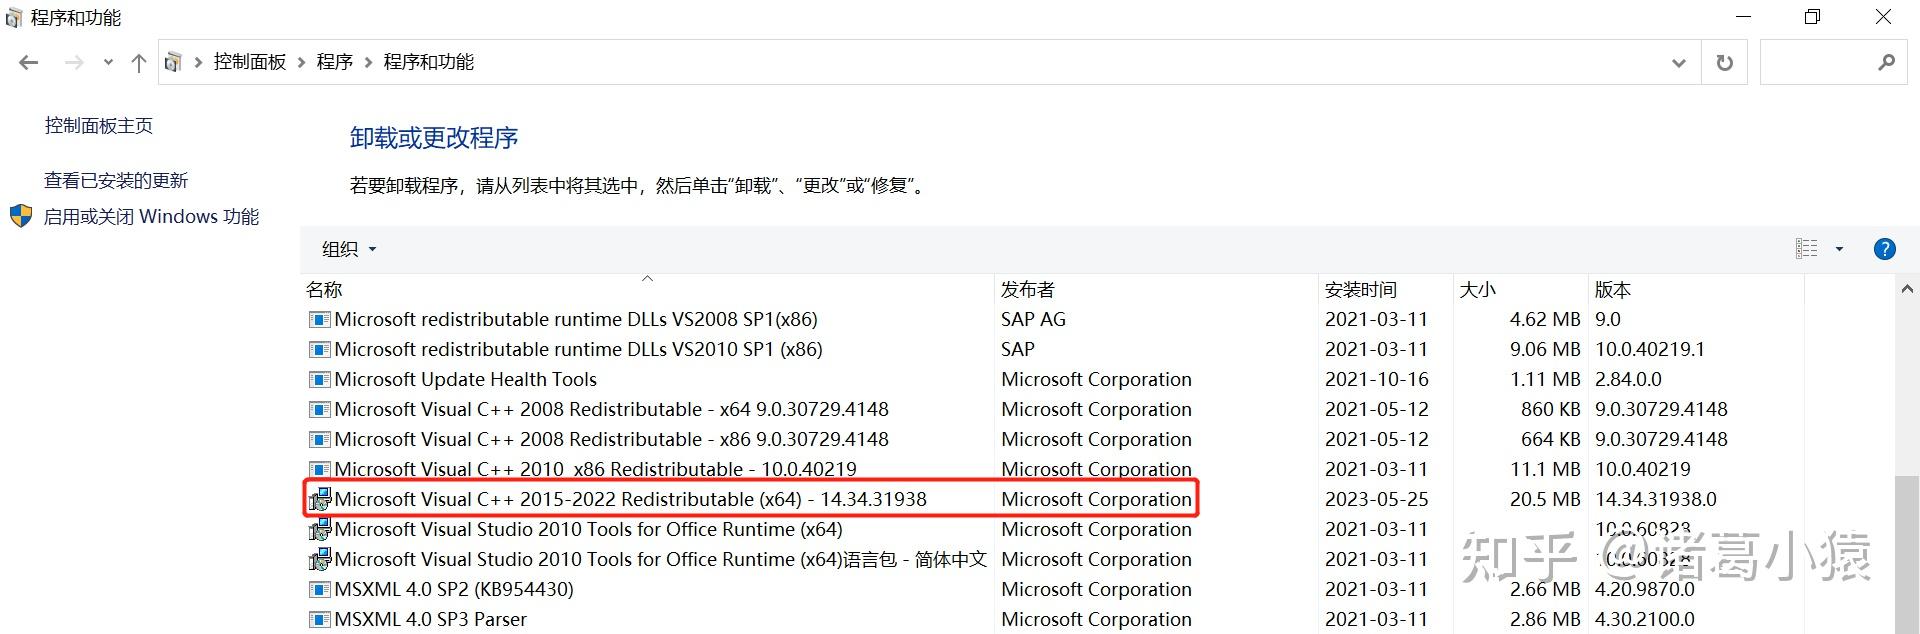Expand more view options arrow

pyautogui.click(x=1839, y=249)
